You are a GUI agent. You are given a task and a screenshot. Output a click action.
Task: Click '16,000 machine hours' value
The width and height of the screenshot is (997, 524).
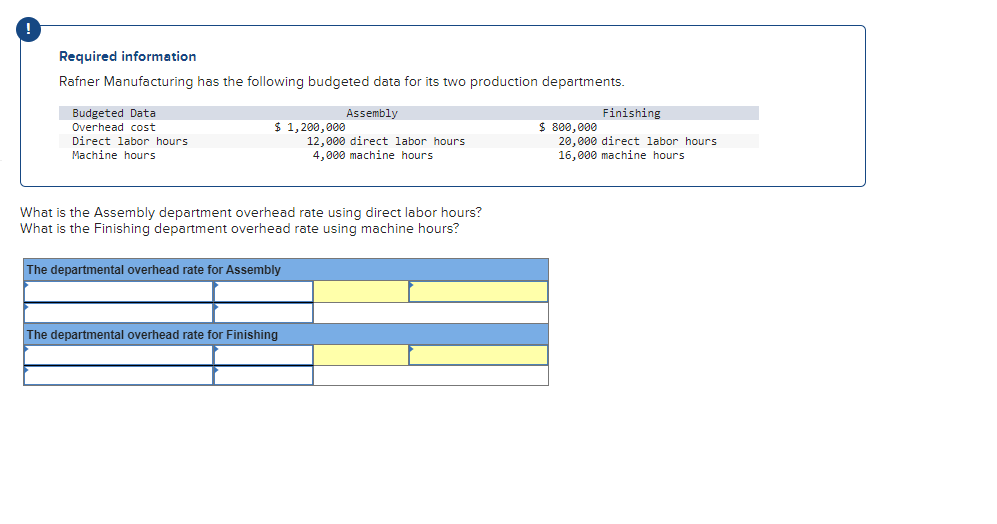click(621, 155)
